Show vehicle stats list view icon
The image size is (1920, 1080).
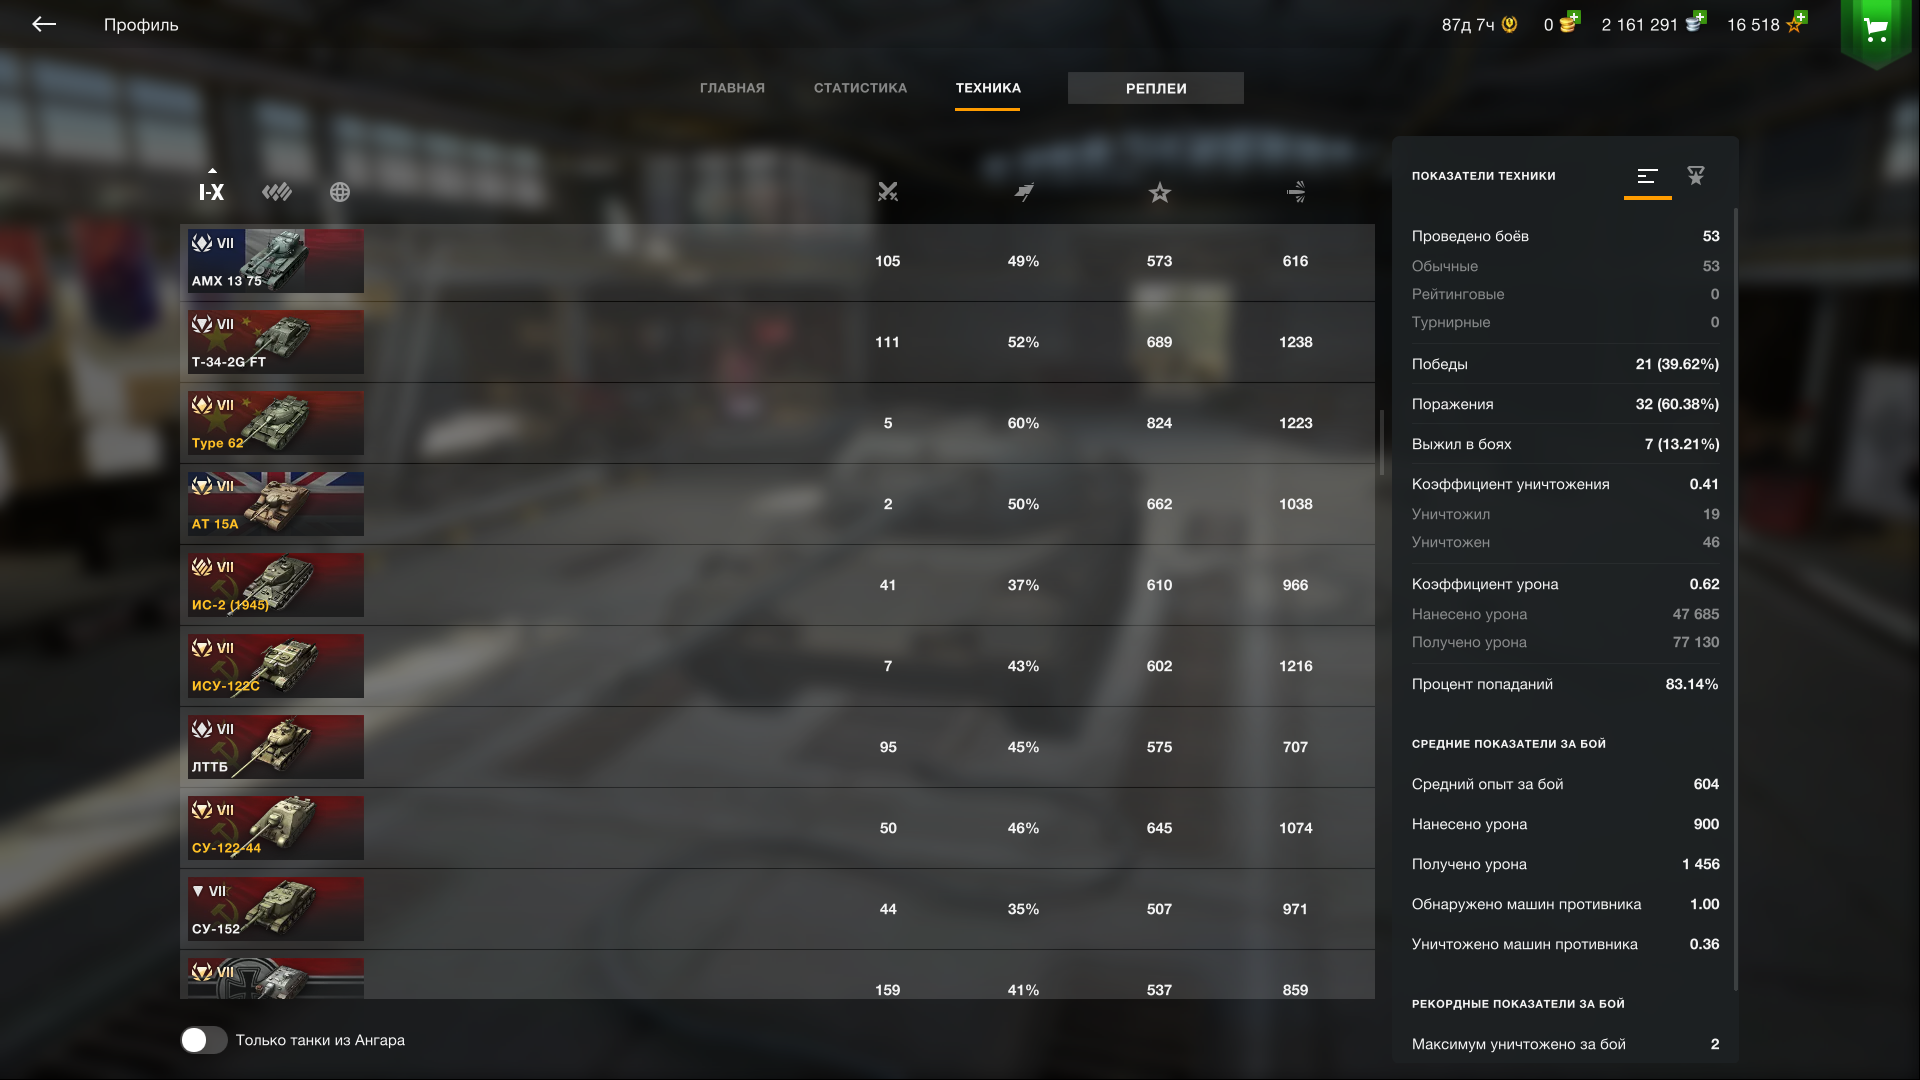coord(1648,176)
